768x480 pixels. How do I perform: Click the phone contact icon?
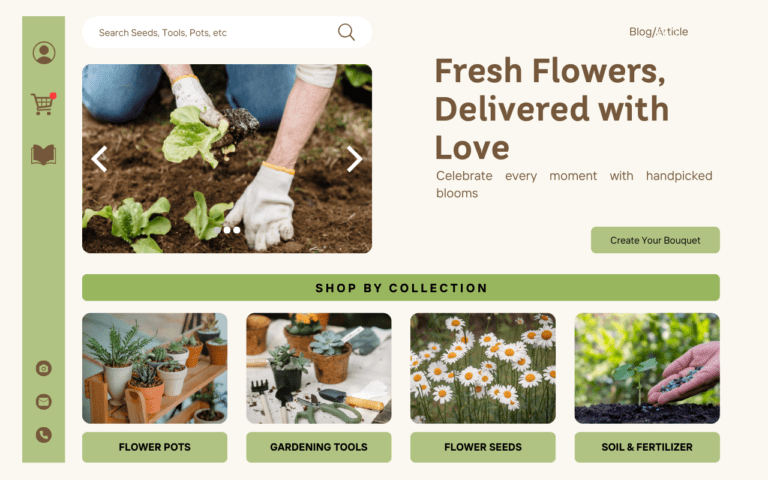point(44,435)
